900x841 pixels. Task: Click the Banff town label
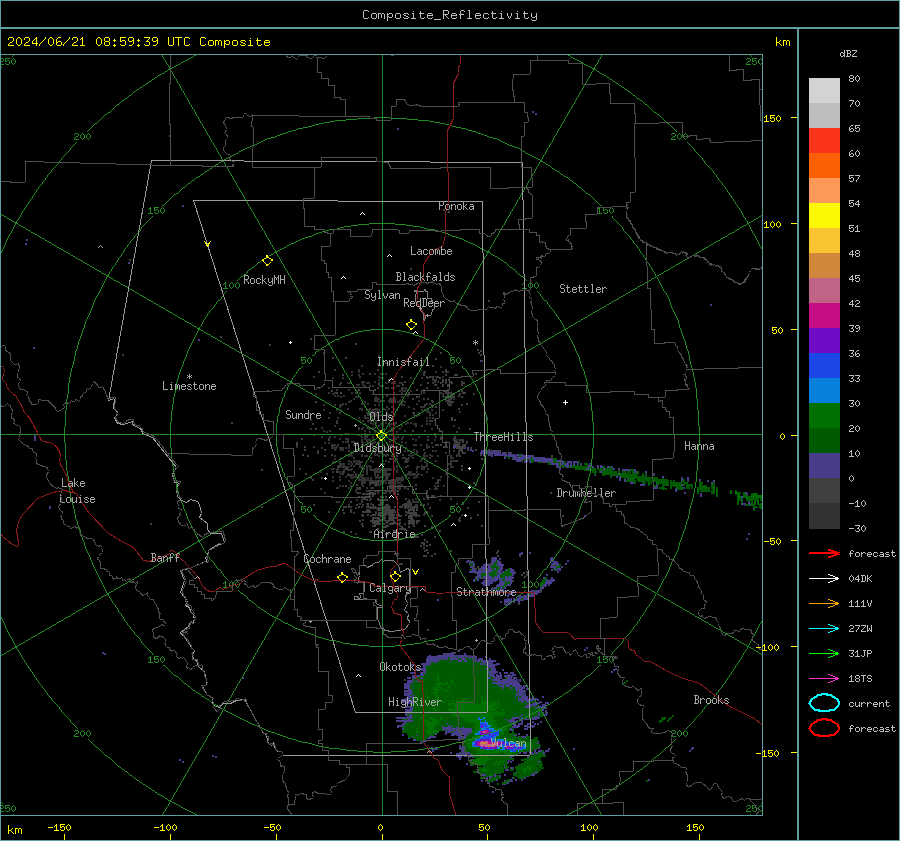tap(165, 558)
